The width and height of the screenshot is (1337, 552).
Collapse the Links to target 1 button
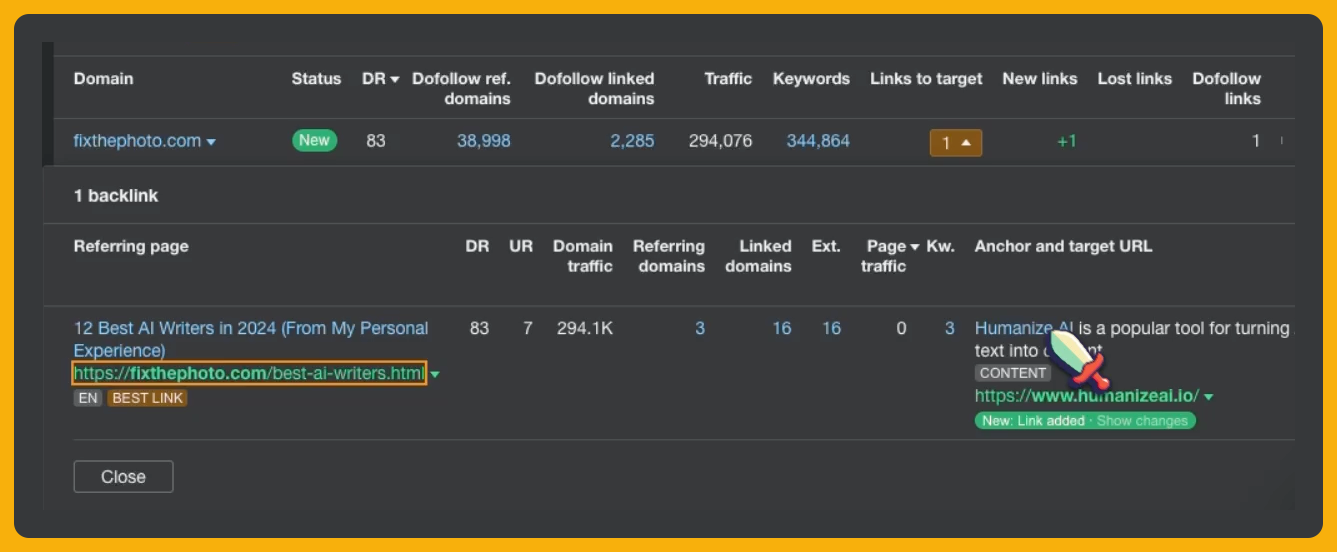pos(956,143)
